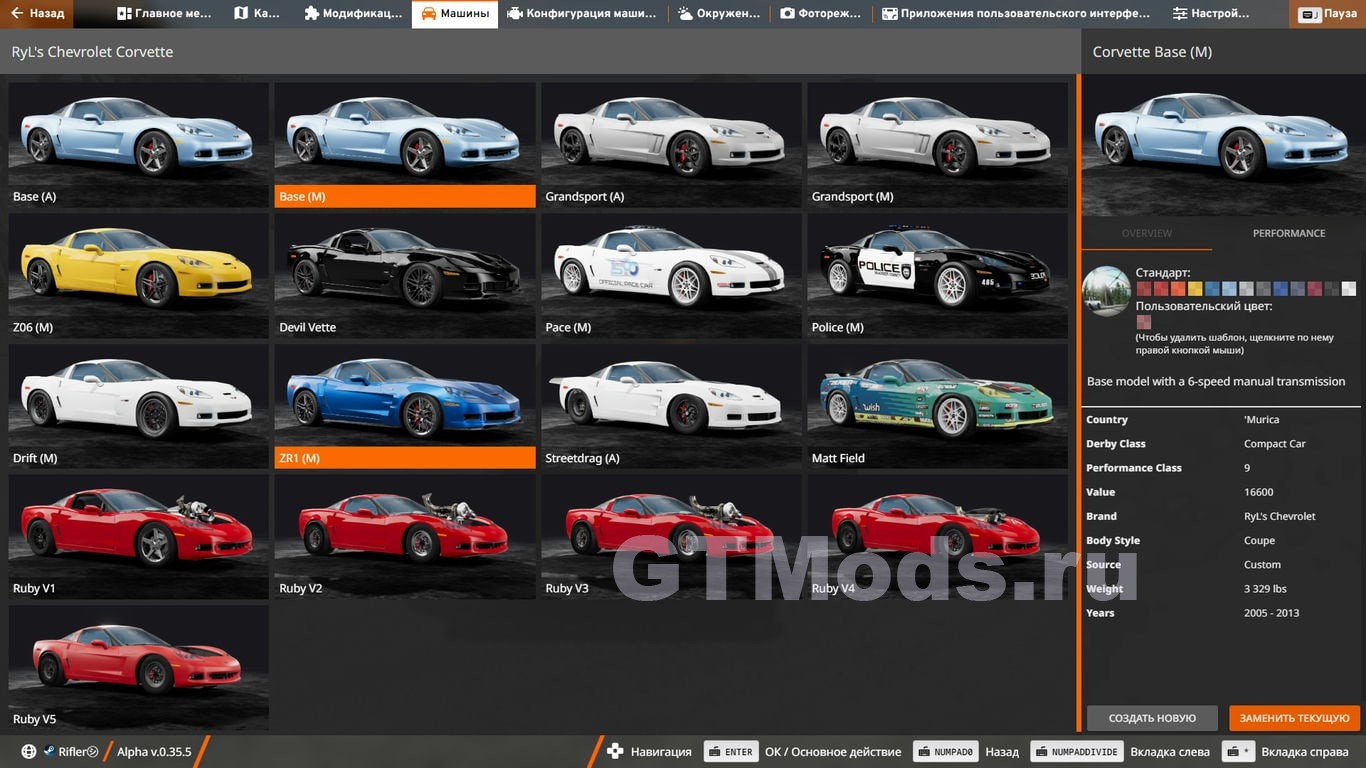Click the СОЗДАТЬ НОВУЮ button
Image resolution: width=1366 pixels, height=768 pixels.
1152,718
